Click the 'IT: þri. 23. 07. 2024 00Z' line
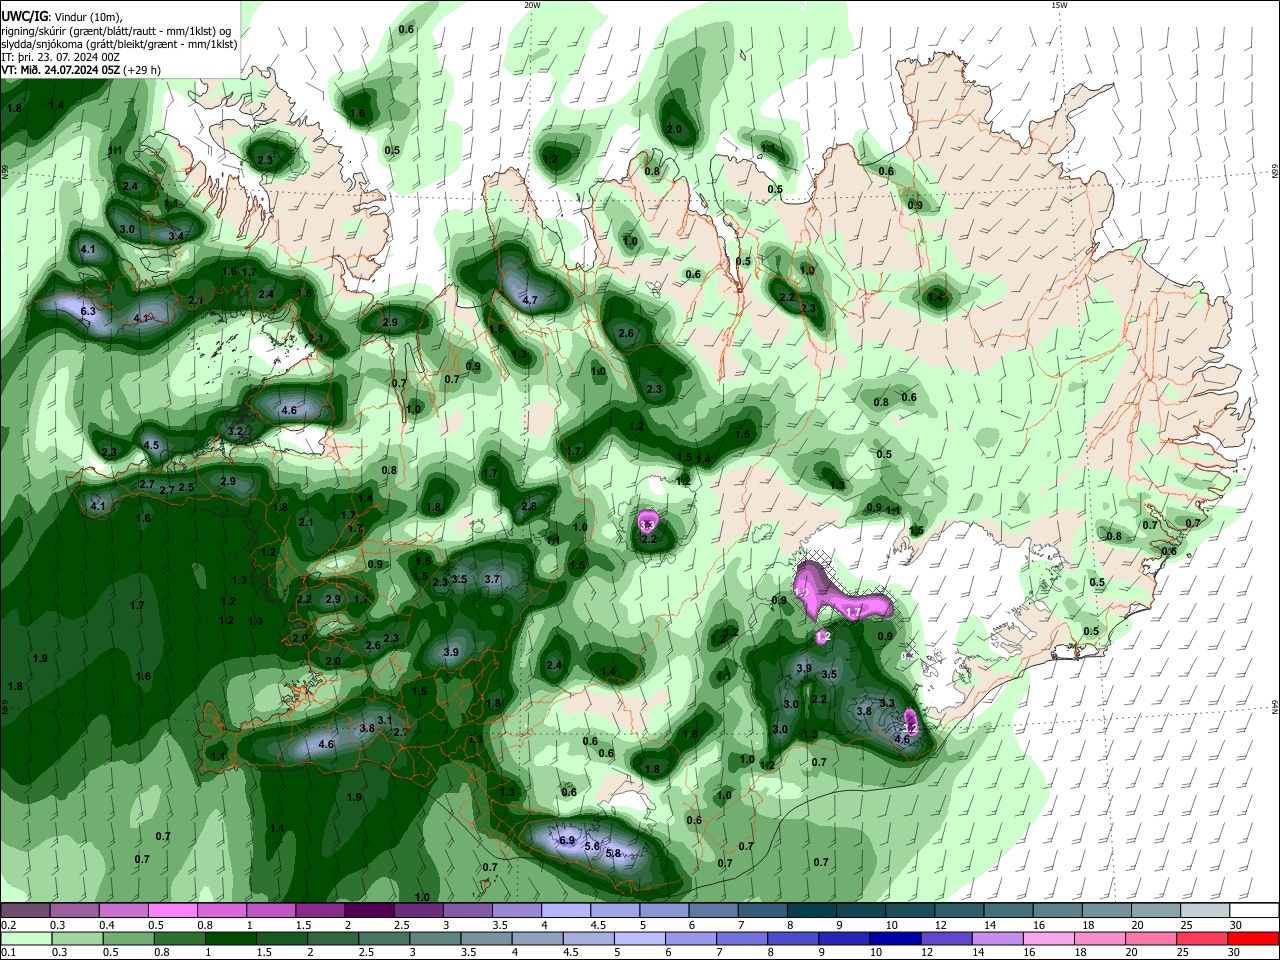 point(60,57)
